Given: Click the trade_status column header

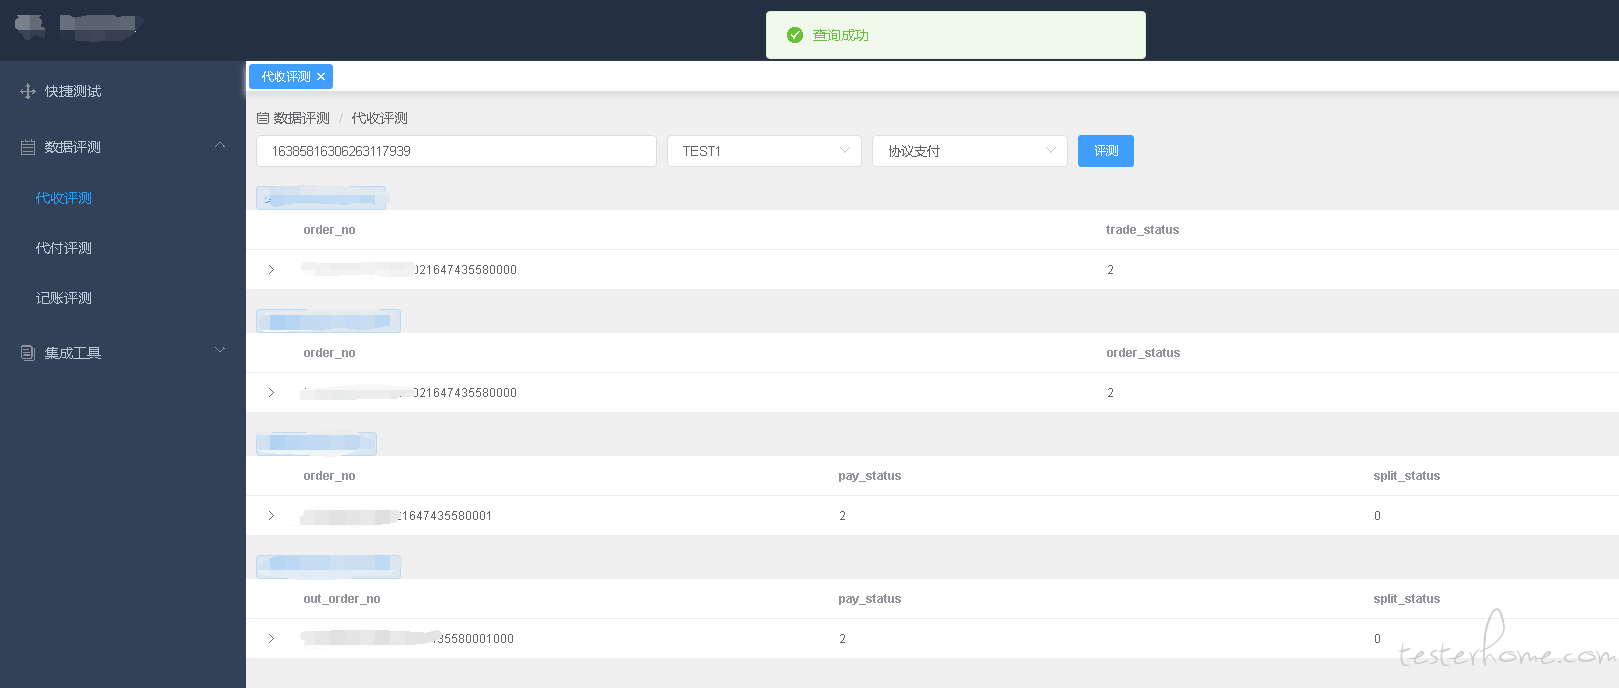Looking at the screenshot, I should coord(1142,230).
